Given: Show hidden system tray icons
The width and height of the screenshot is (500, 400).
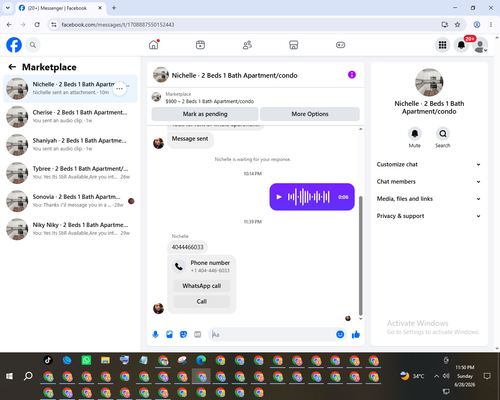Looking at the screenshot, I should [x=436, y=376].
